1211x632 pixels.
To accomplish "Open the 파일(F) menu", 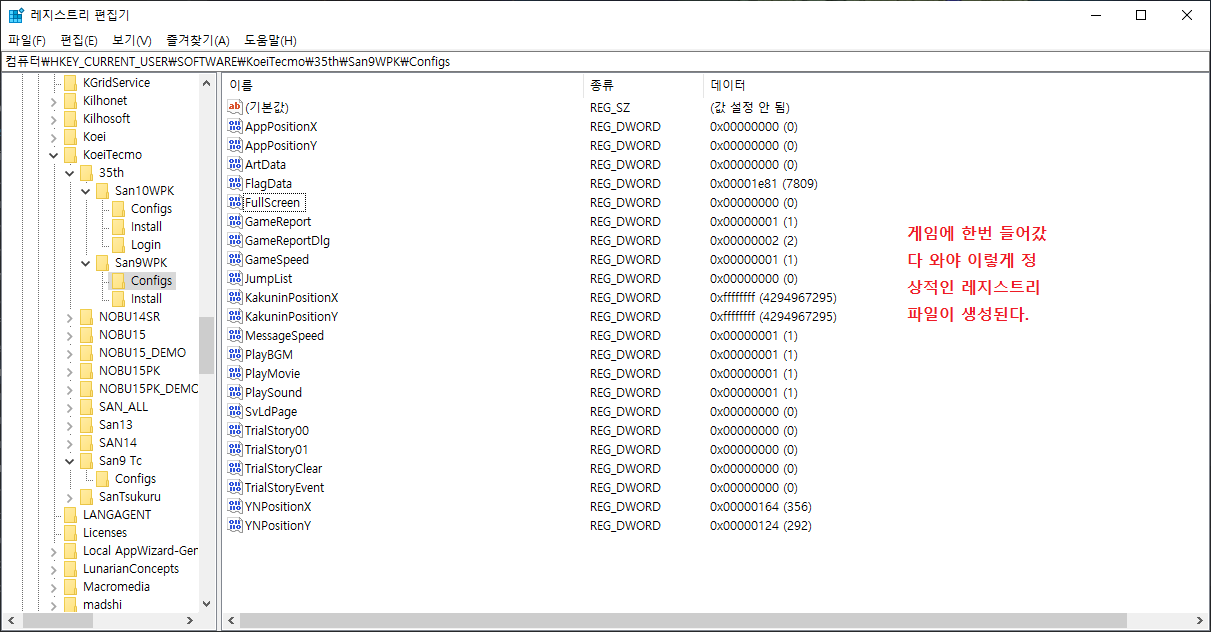I will (27, 40).
